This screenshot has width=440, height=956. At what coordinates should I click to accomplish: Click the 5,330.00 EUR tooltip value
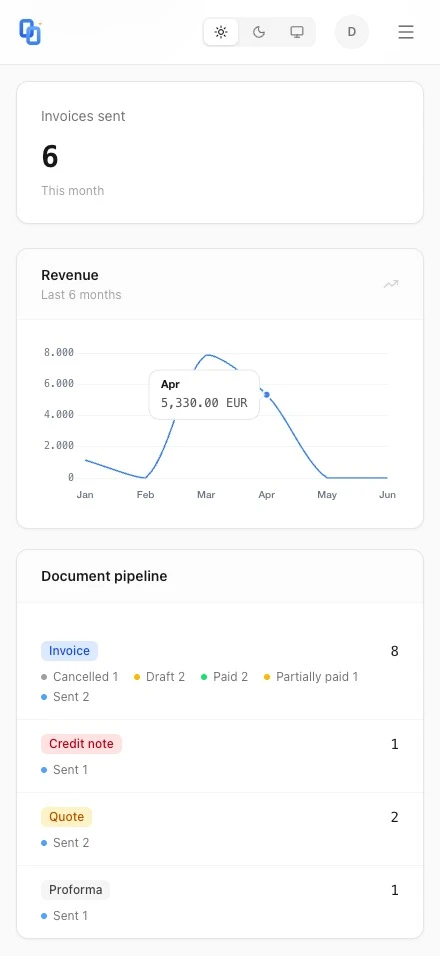(x=204, y=403)
